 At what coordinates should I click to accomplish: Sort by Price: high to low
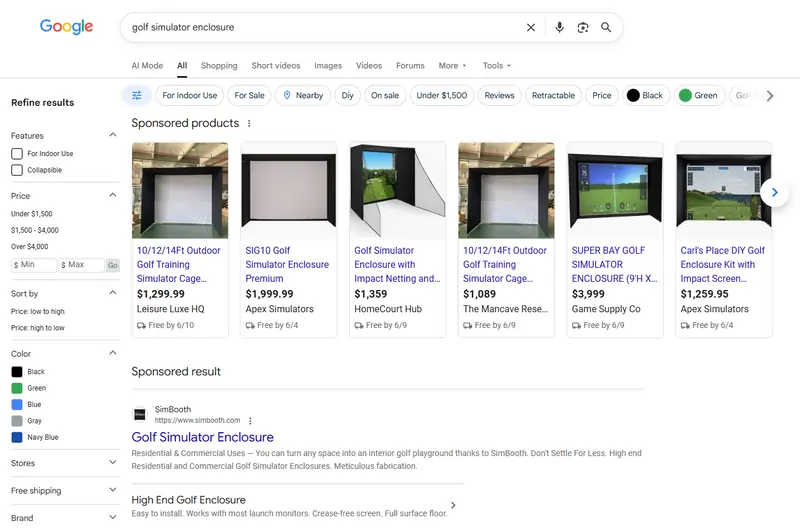pos(38,328)
